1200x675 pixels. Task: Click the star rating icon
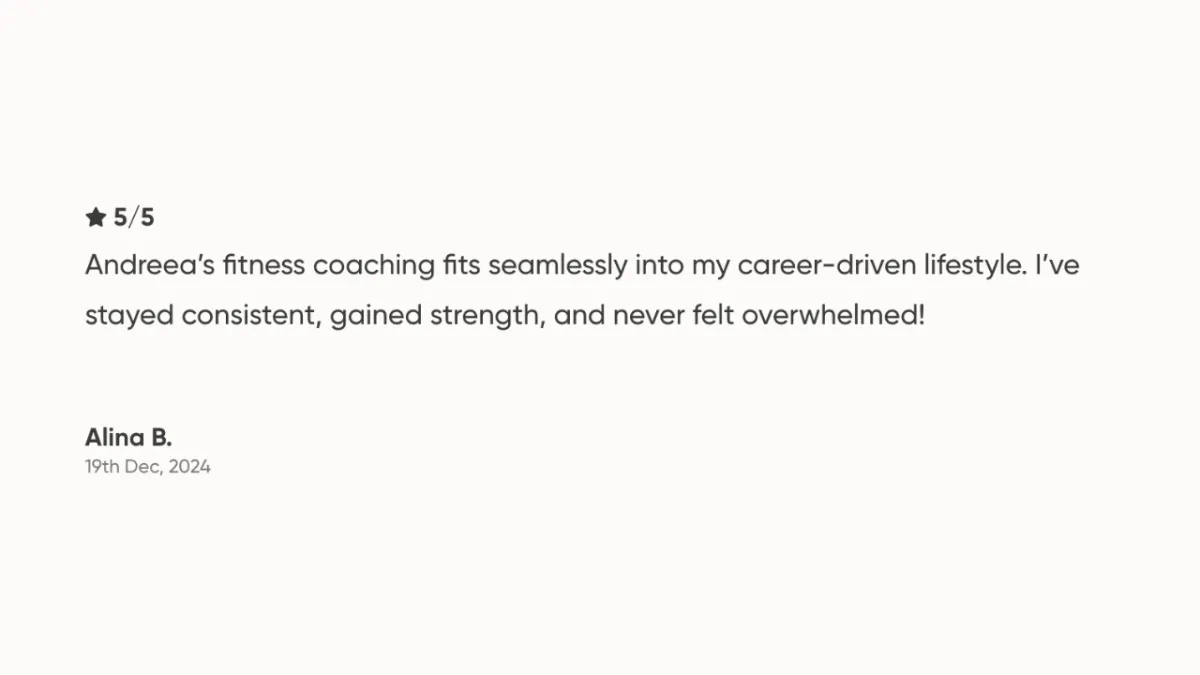pos(95,217)
